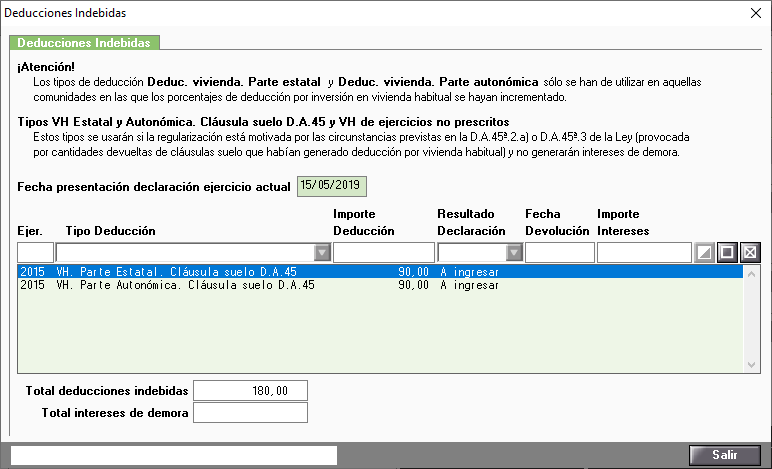Click the 'Total deducciones indebidas' label
The height and width of the screenshot is (469, 772).
click(x=107, y=391)
